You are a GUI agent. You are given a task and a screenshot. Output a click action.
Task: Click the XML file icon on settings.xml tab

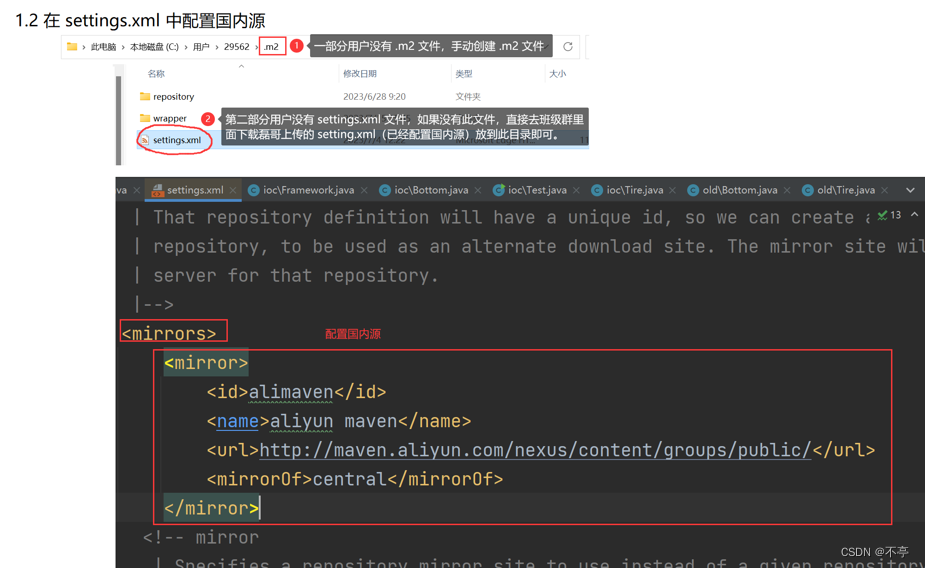(x=157, y=190)
